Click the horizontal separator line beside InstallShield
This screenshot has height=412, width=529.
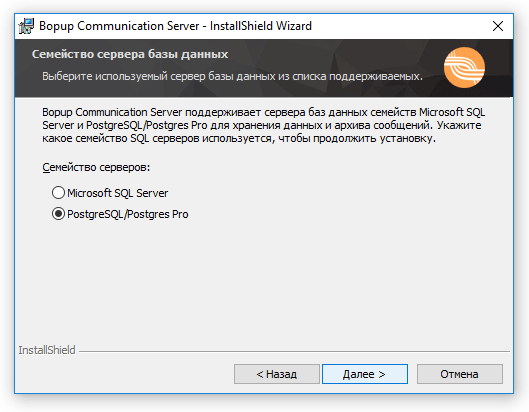(x=294, y=351)
